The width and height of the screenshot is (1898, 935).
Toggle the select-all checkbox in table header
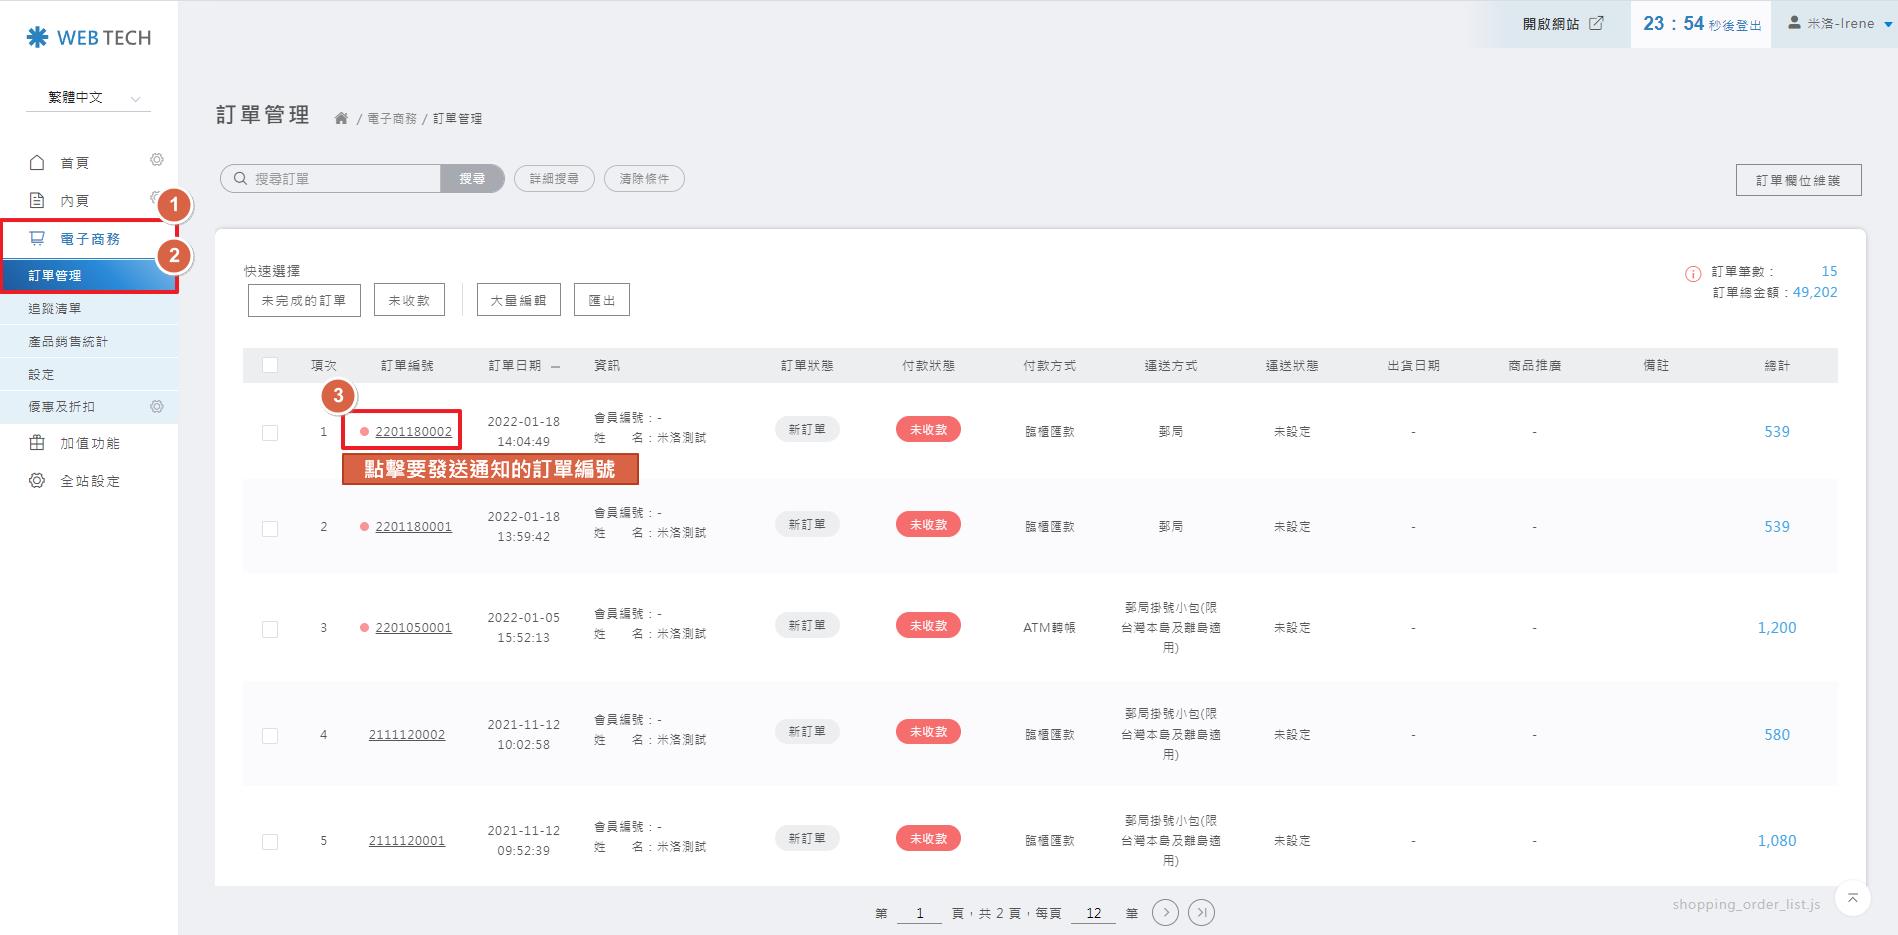click(x=270, y=365)
